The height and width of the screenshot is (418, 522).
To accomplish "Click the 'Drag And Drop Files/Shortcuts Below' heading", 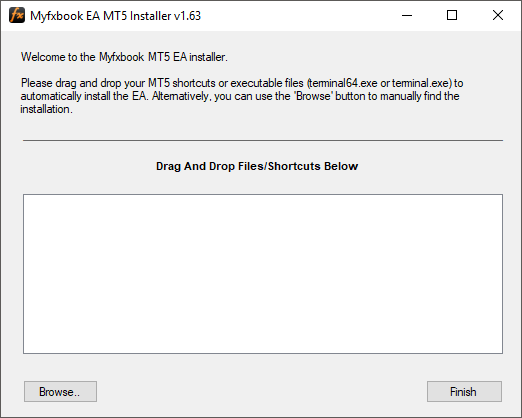I will [x=257, y=166].
